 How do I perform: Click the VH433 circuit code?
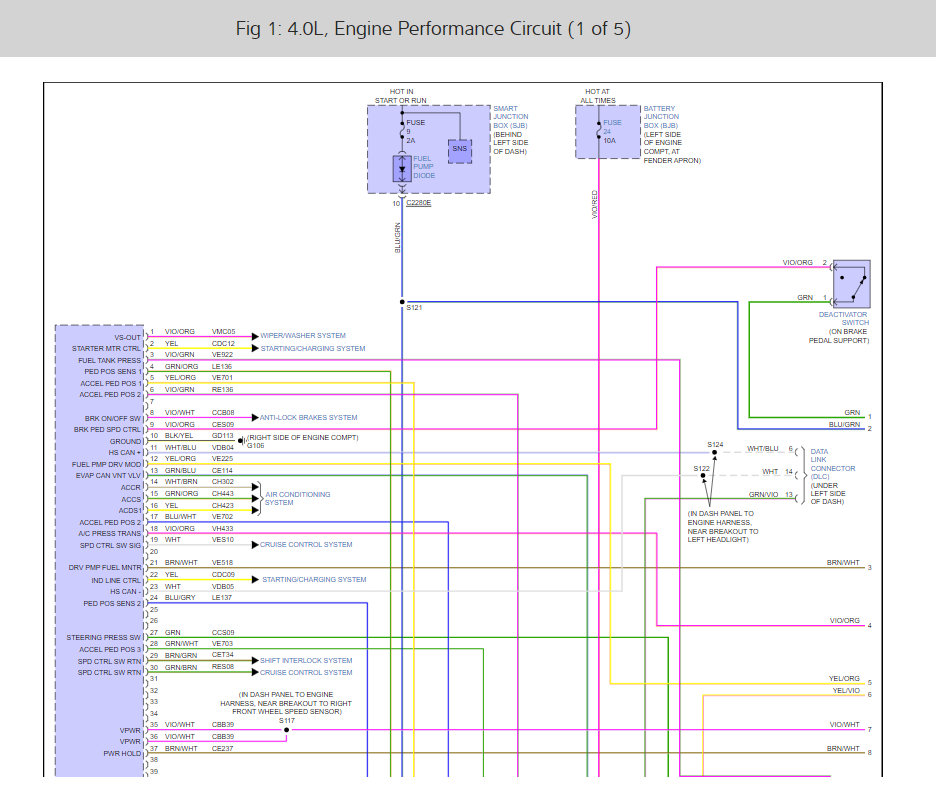[222, 528]
